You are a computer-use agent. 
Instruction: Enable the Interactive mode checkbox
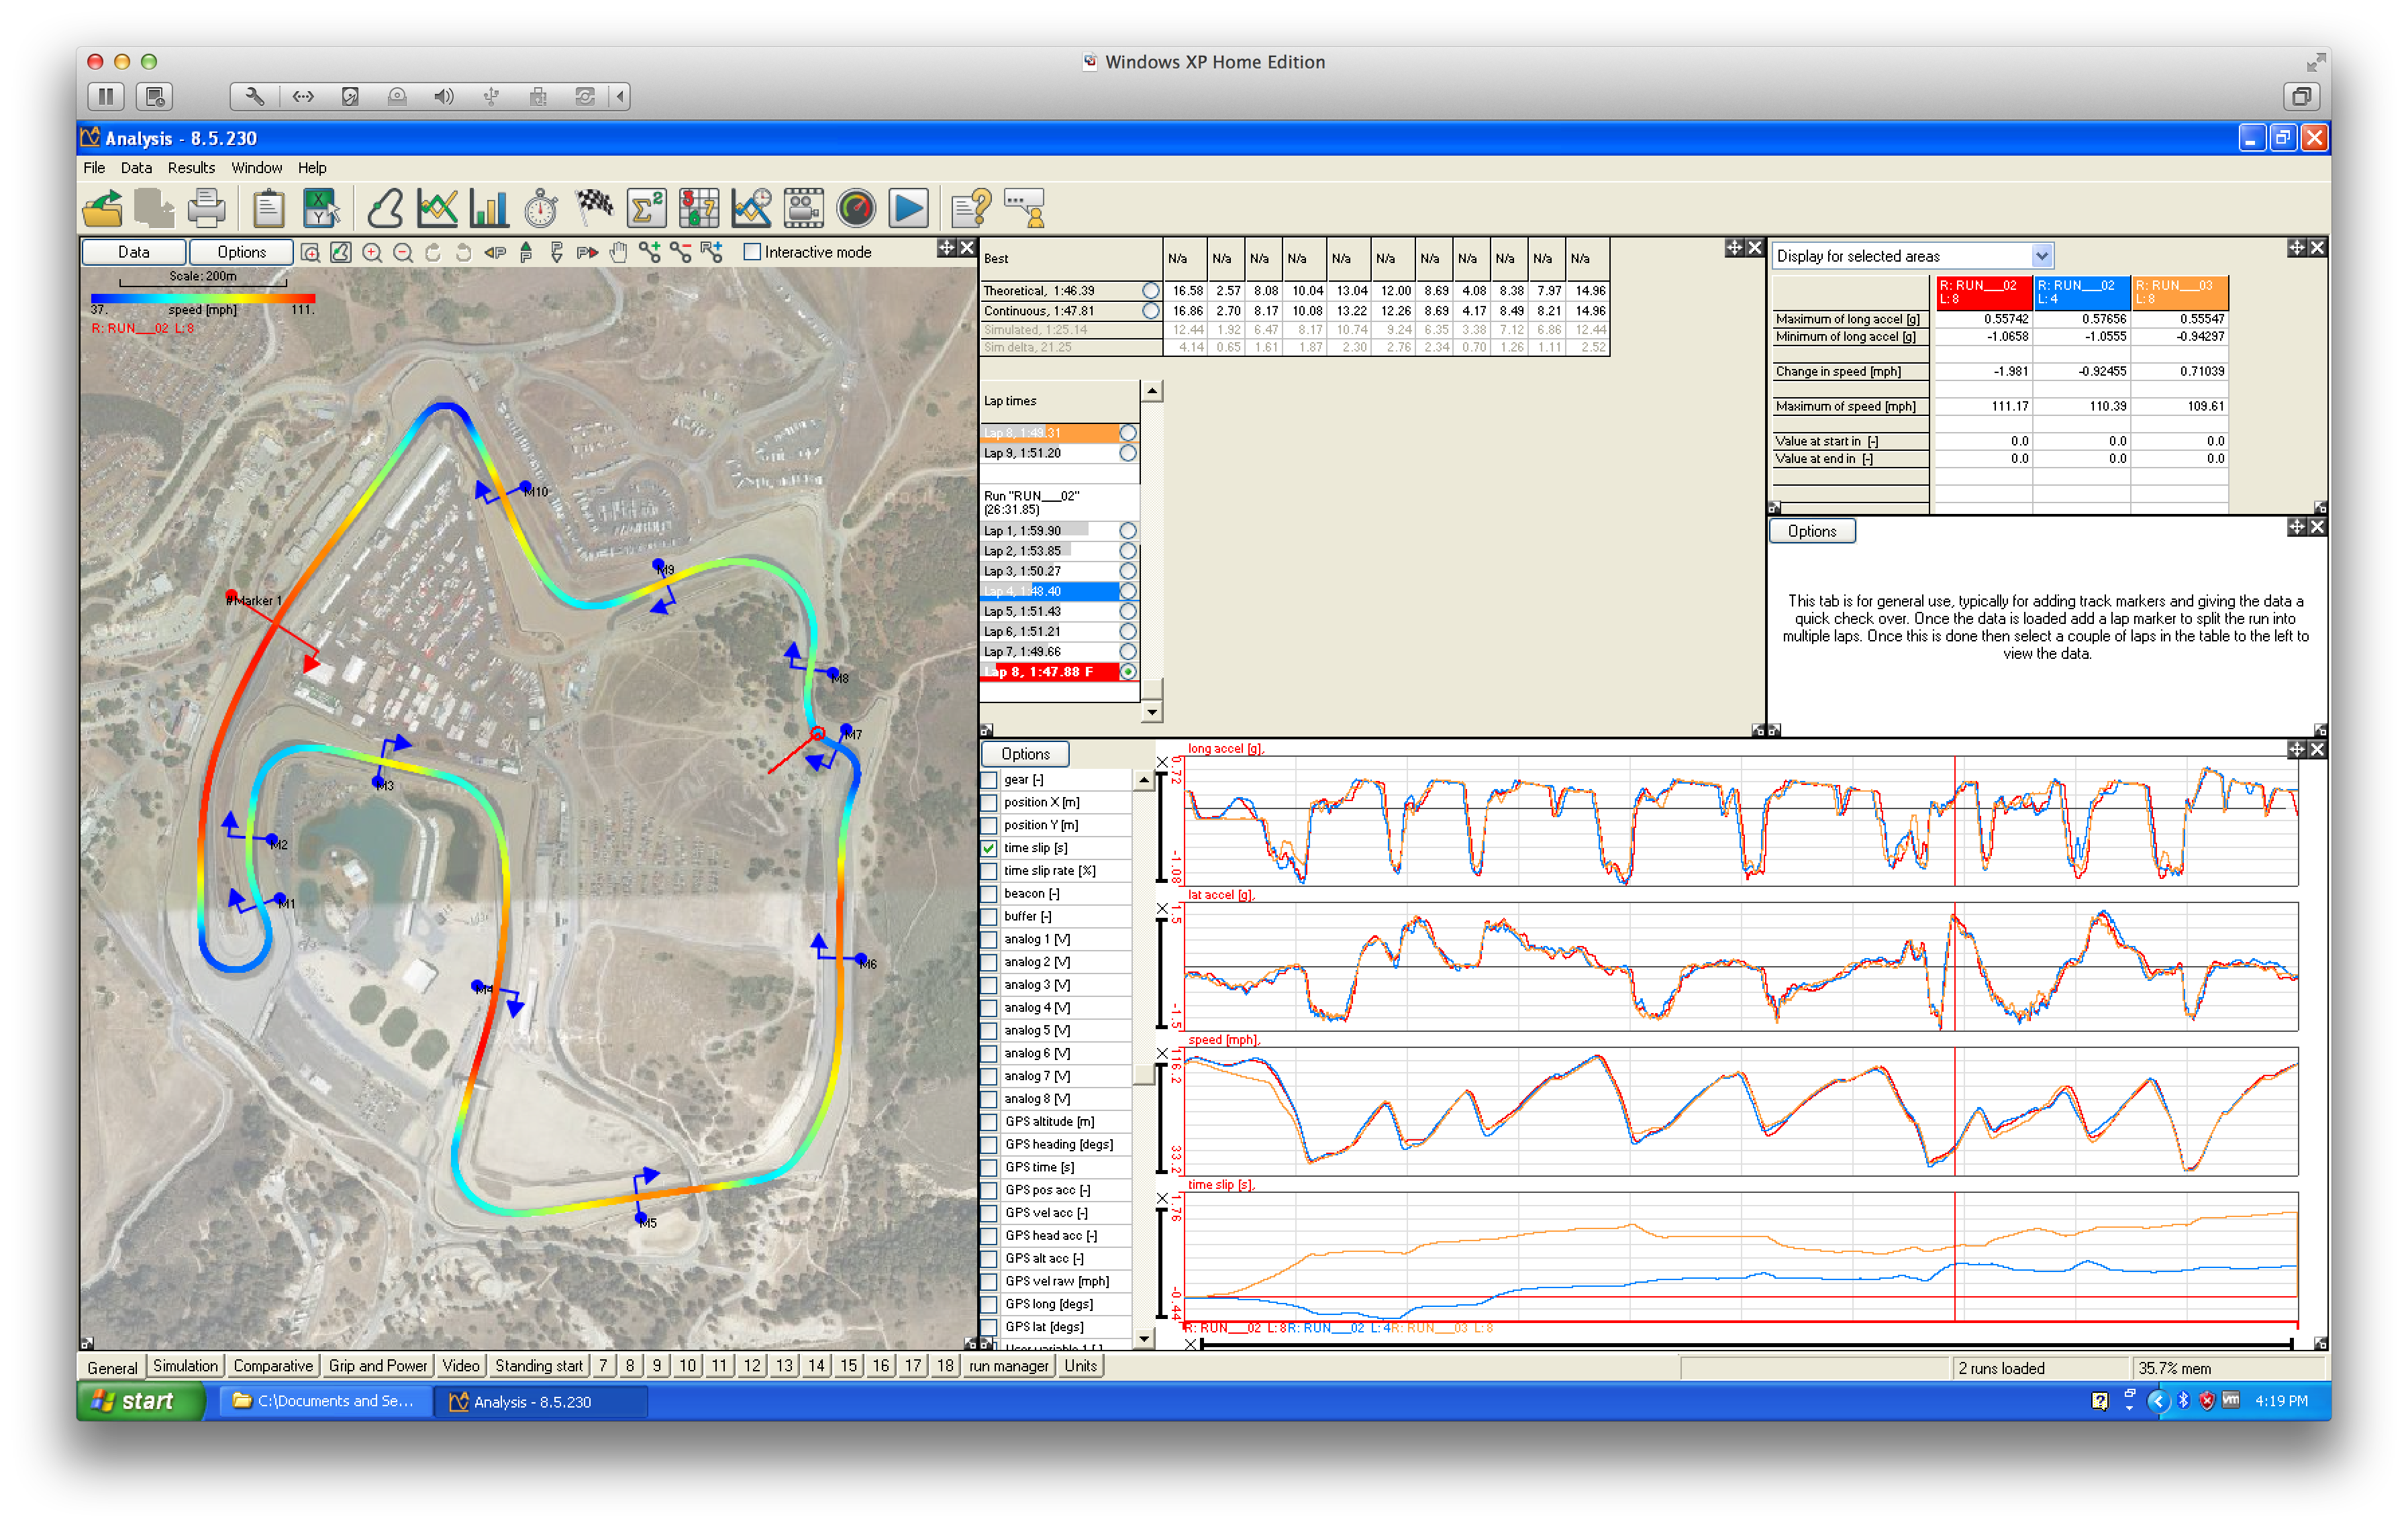[753, 252]
